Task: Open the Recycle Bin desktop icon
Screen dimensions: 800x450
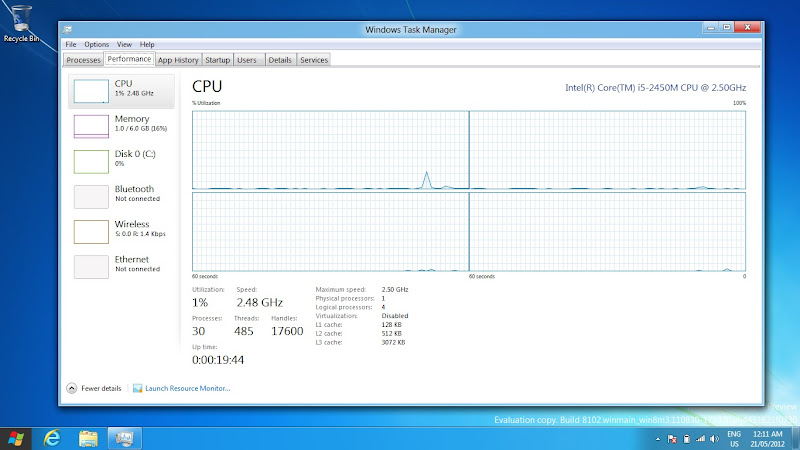Action: pos(21,23)
